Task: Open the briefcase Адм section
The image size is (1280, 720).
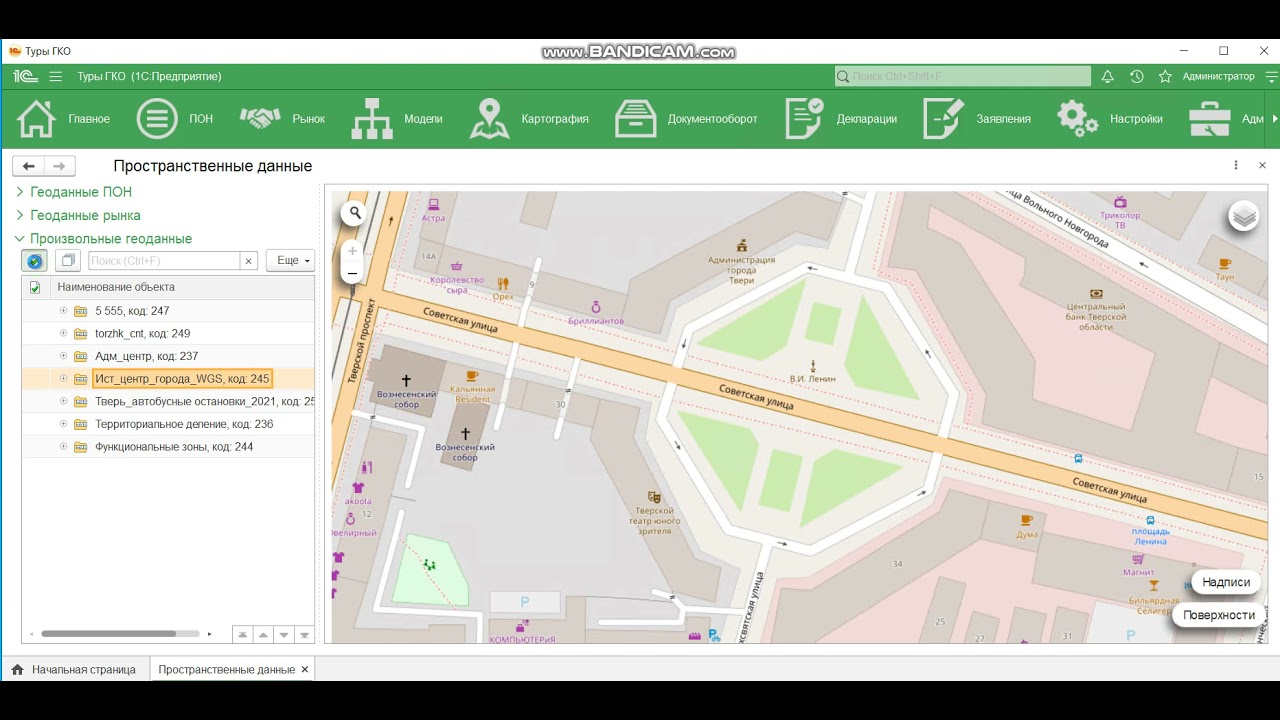Action: (1226, 119)
